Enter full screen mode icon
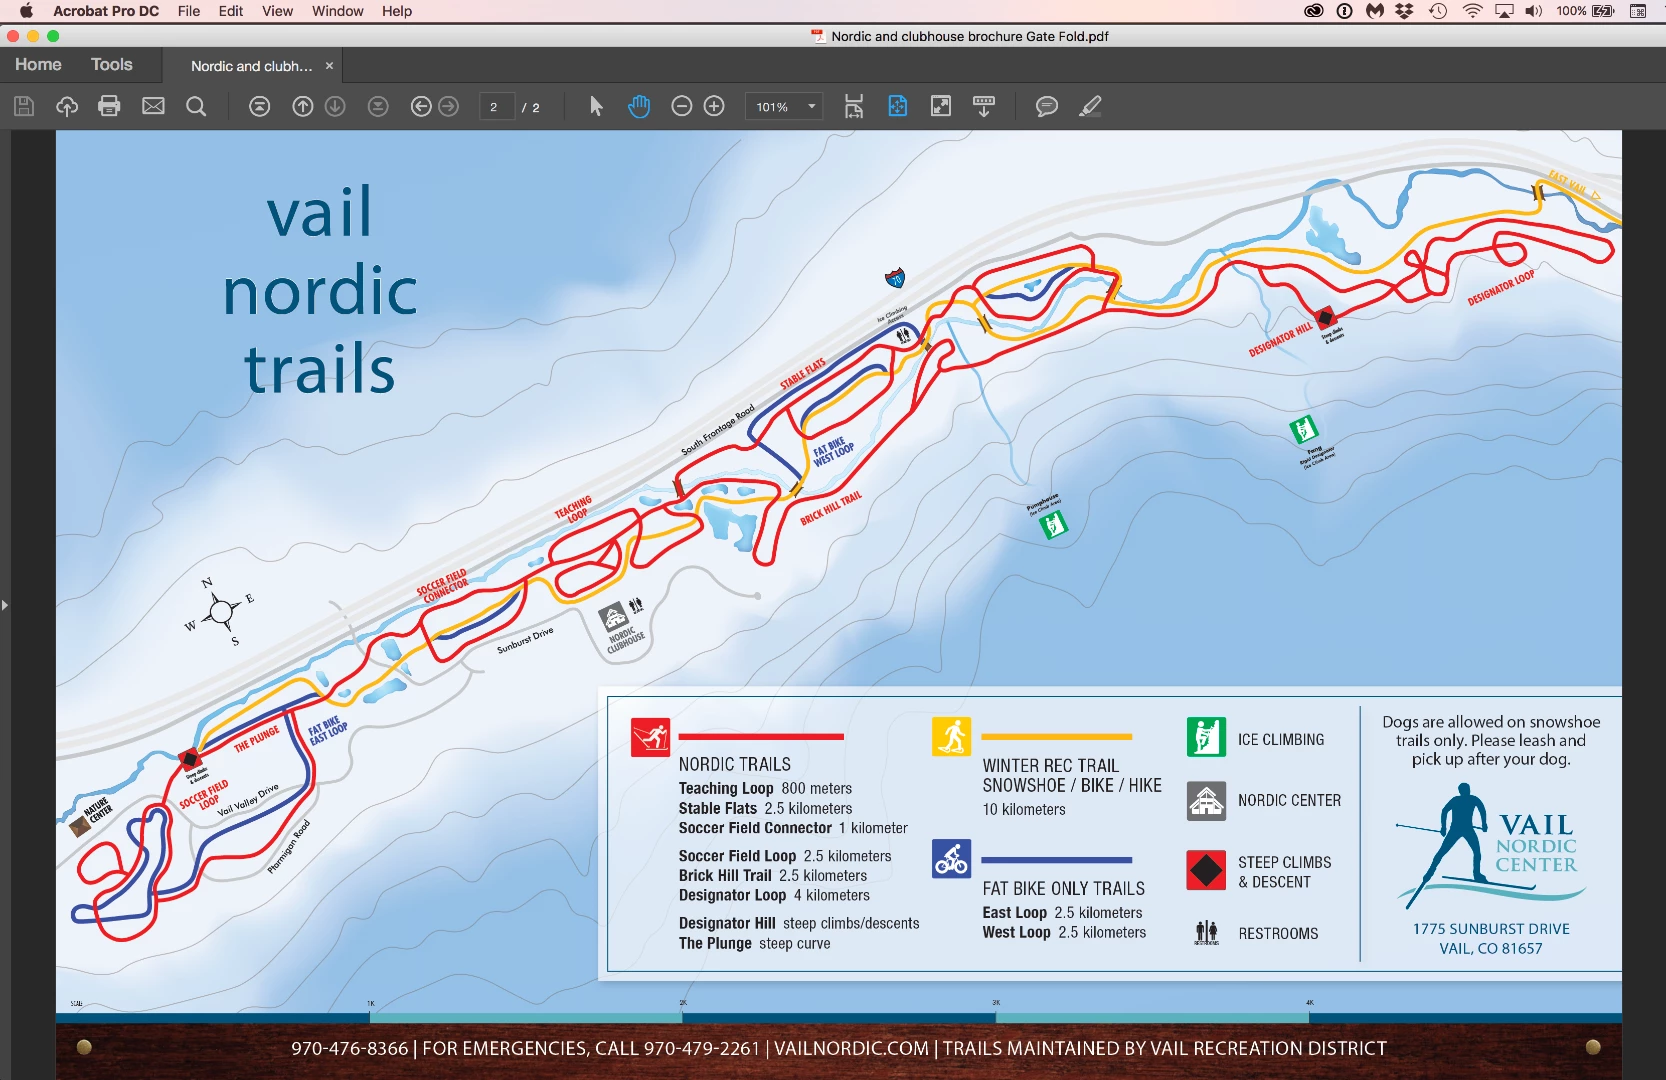 [941, 106]
